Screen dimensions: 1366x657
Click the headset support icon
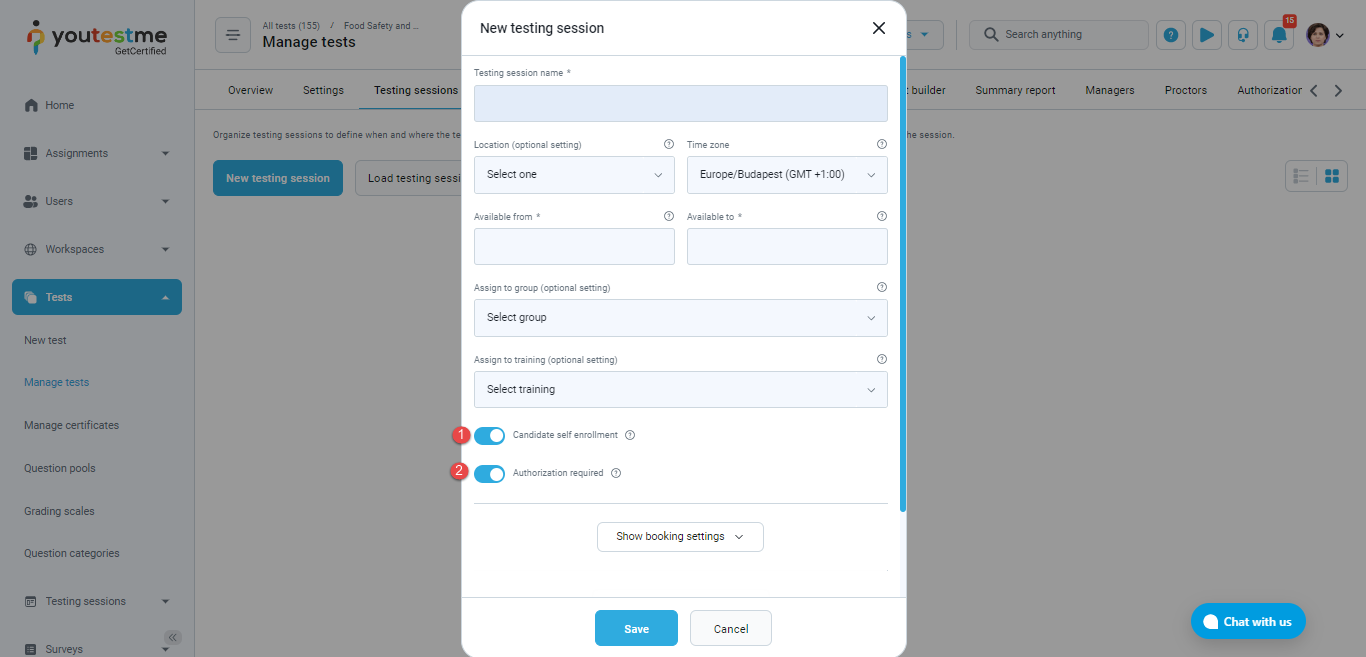point(1243,35)
